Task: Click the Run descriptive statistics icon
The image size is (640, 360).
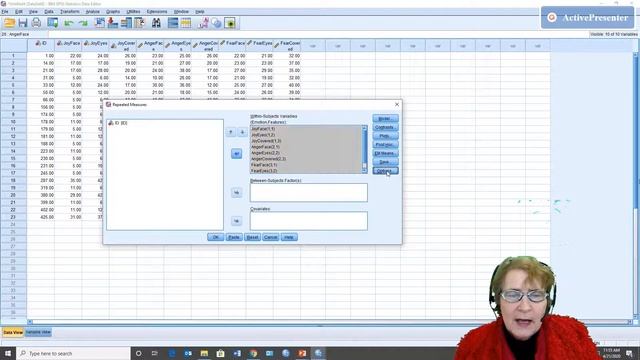Action: point(140,23)
